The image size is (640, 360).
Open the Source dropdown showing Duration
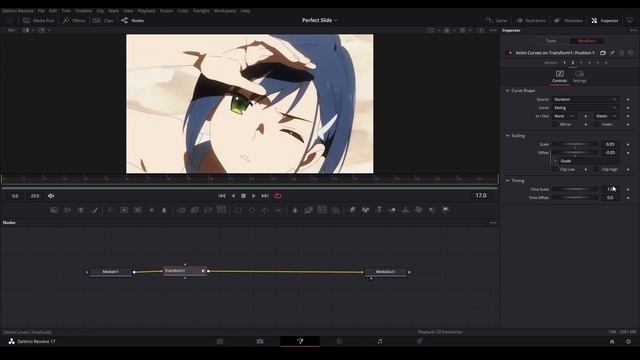click(586, 99)
